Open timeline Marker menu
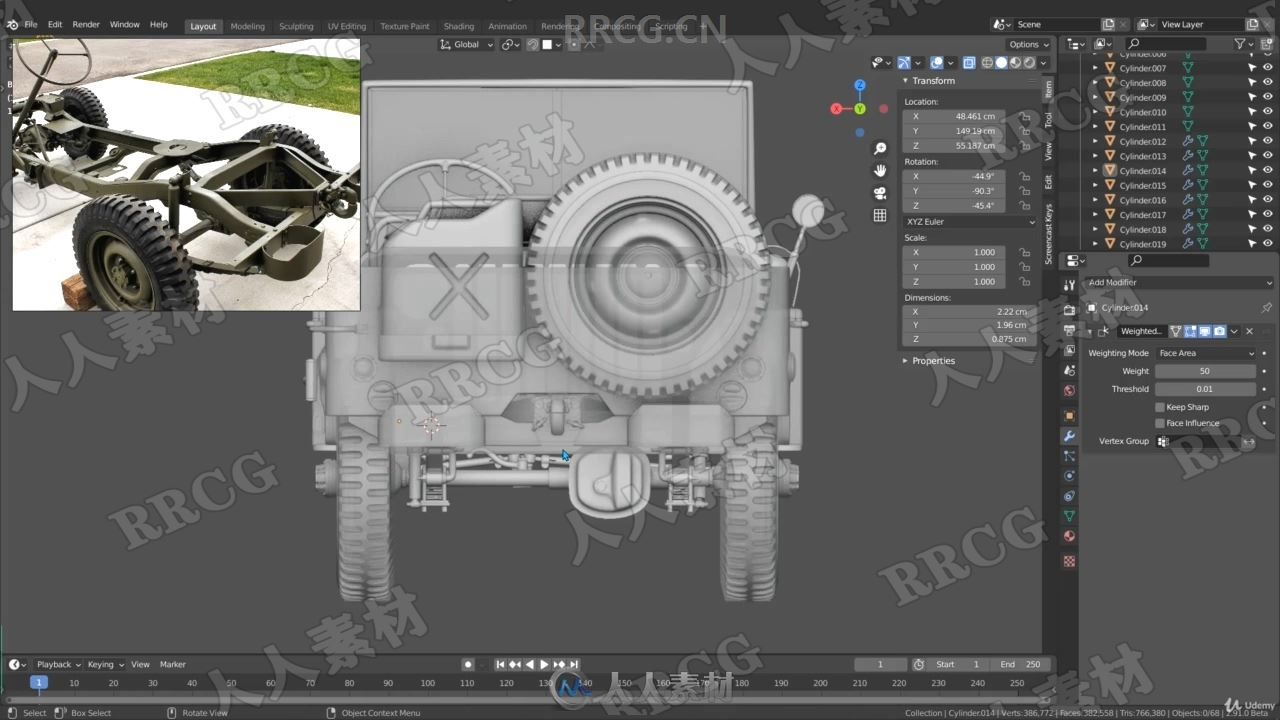1280x720 pixels. [173, 664]
